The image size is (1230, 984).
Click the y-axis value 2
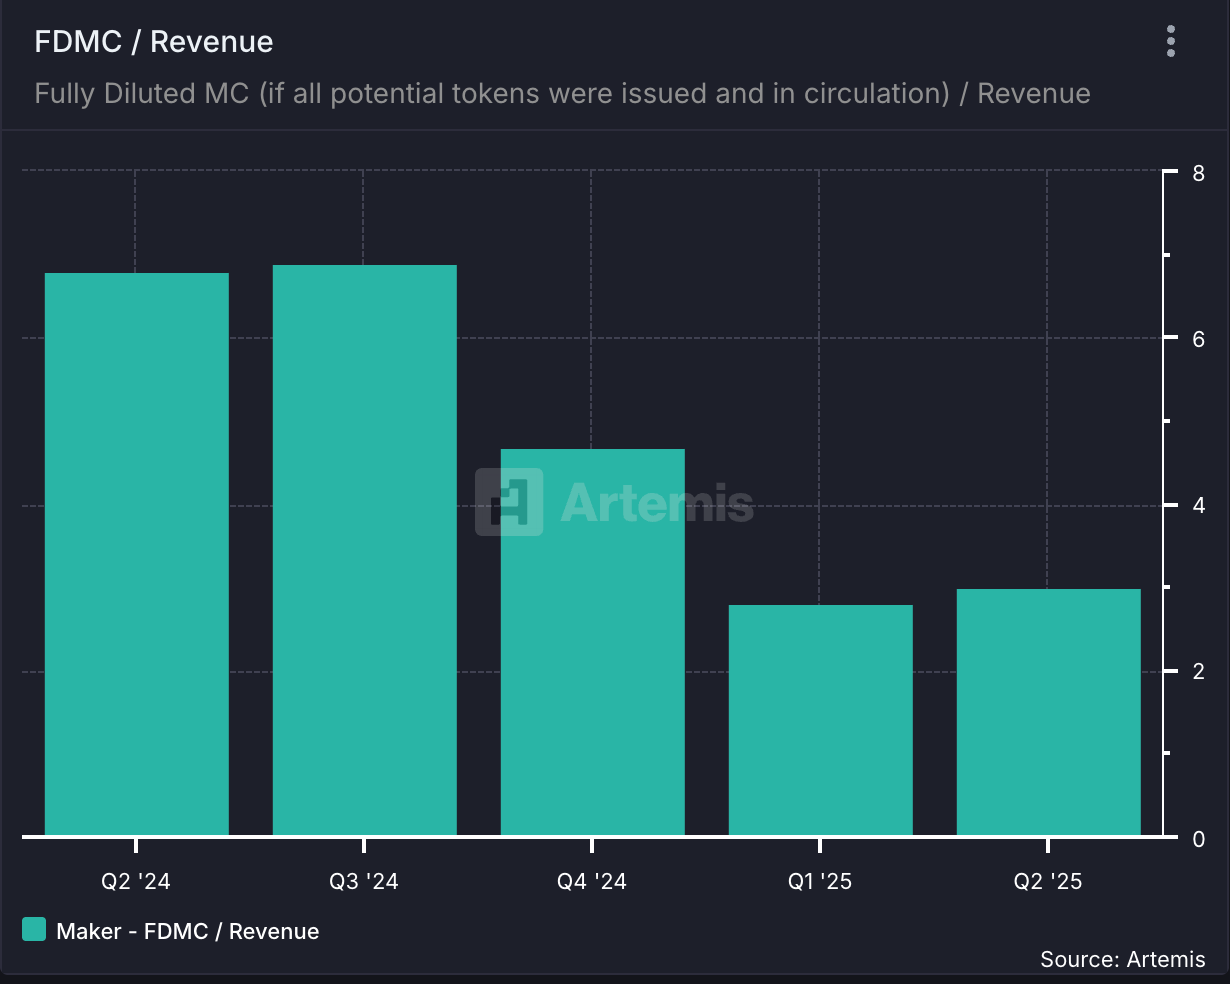click(x=1199, y=671)
